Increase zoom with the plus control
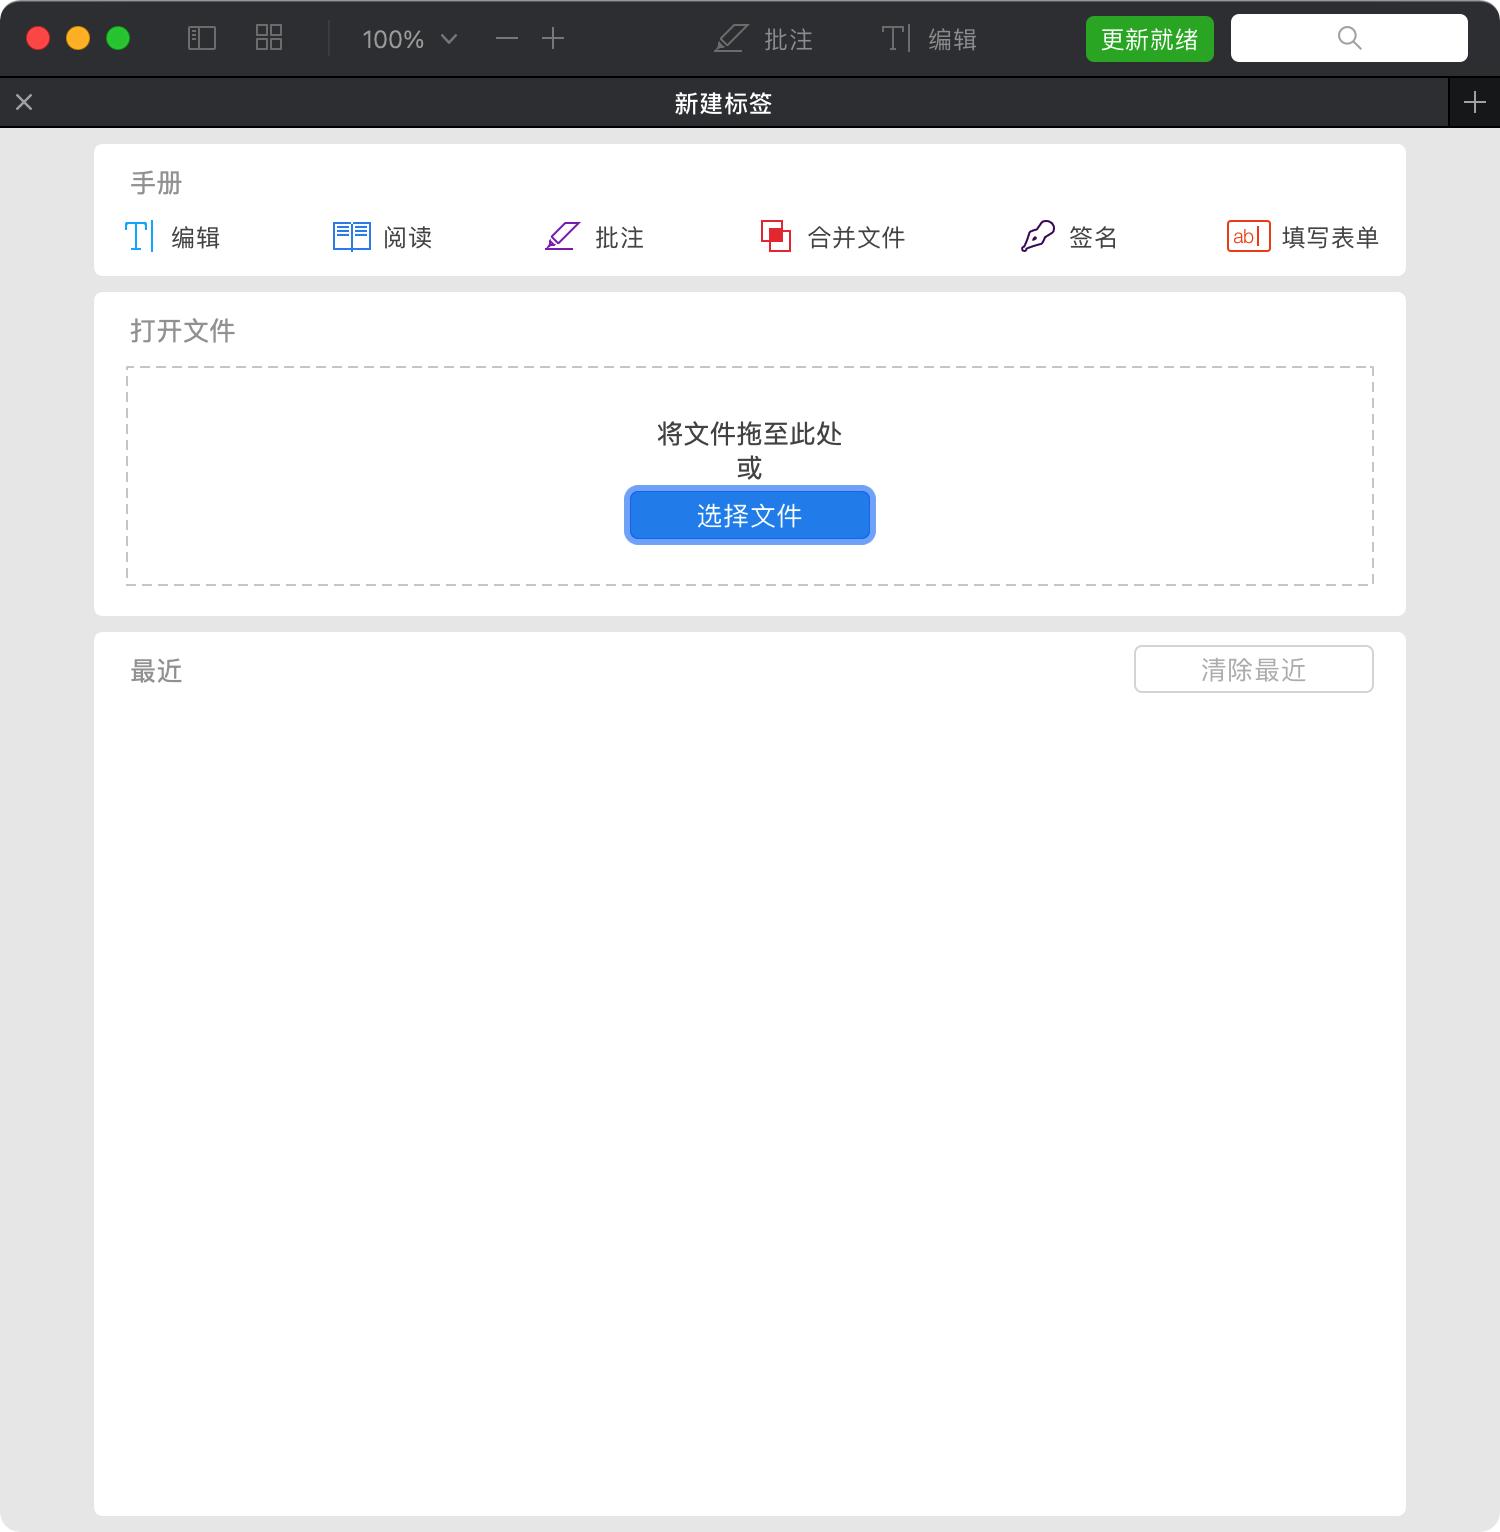The image size is (1500, 1532). [x=553, y=39]
